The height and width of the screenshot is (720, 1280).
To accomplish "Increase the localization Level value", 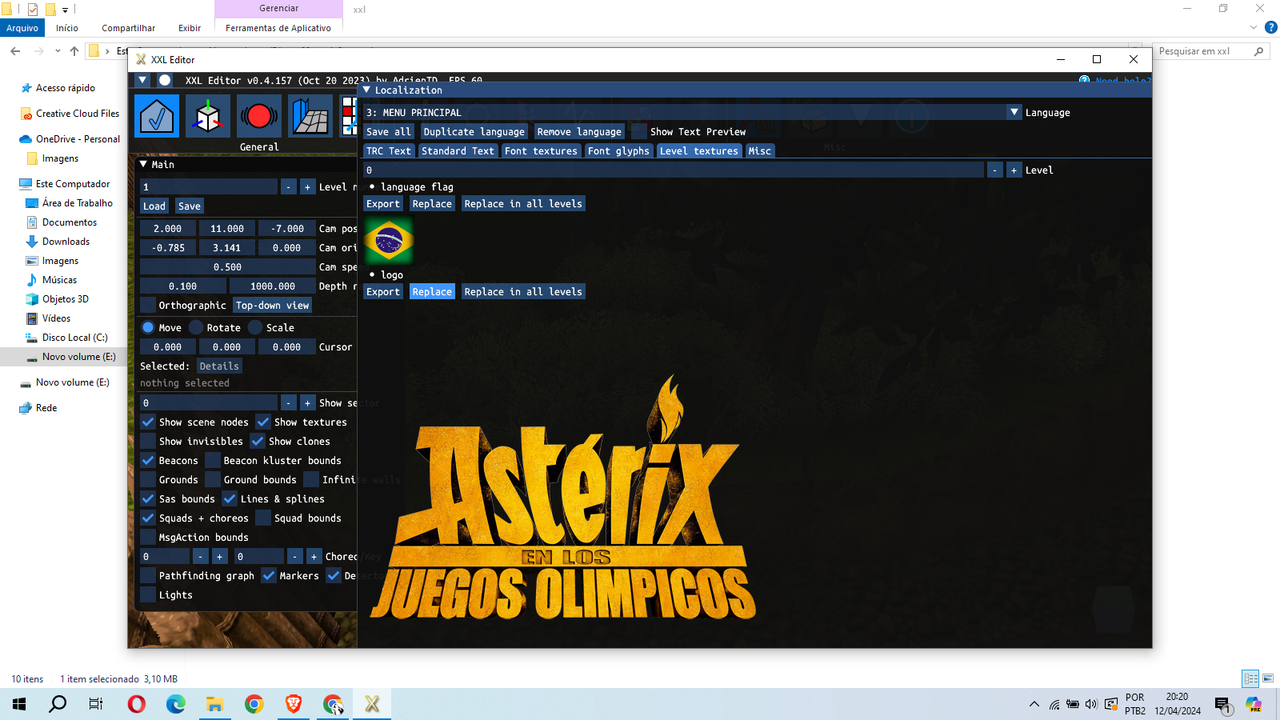I will point(1014,170).
